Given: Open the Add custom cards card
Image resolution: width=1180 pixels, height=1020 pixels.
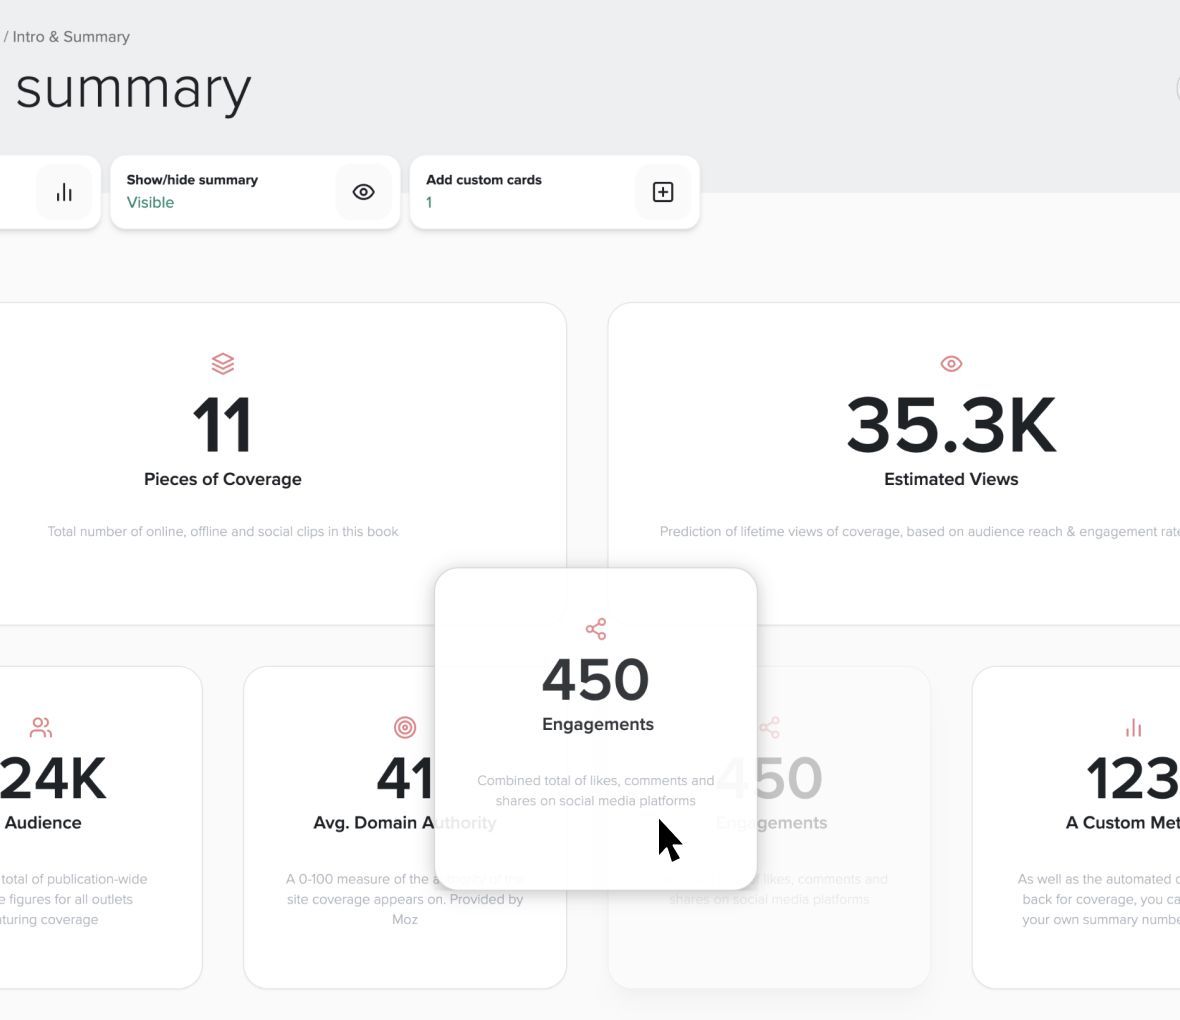Looking at the screenshot, I should tap(555, 192).
